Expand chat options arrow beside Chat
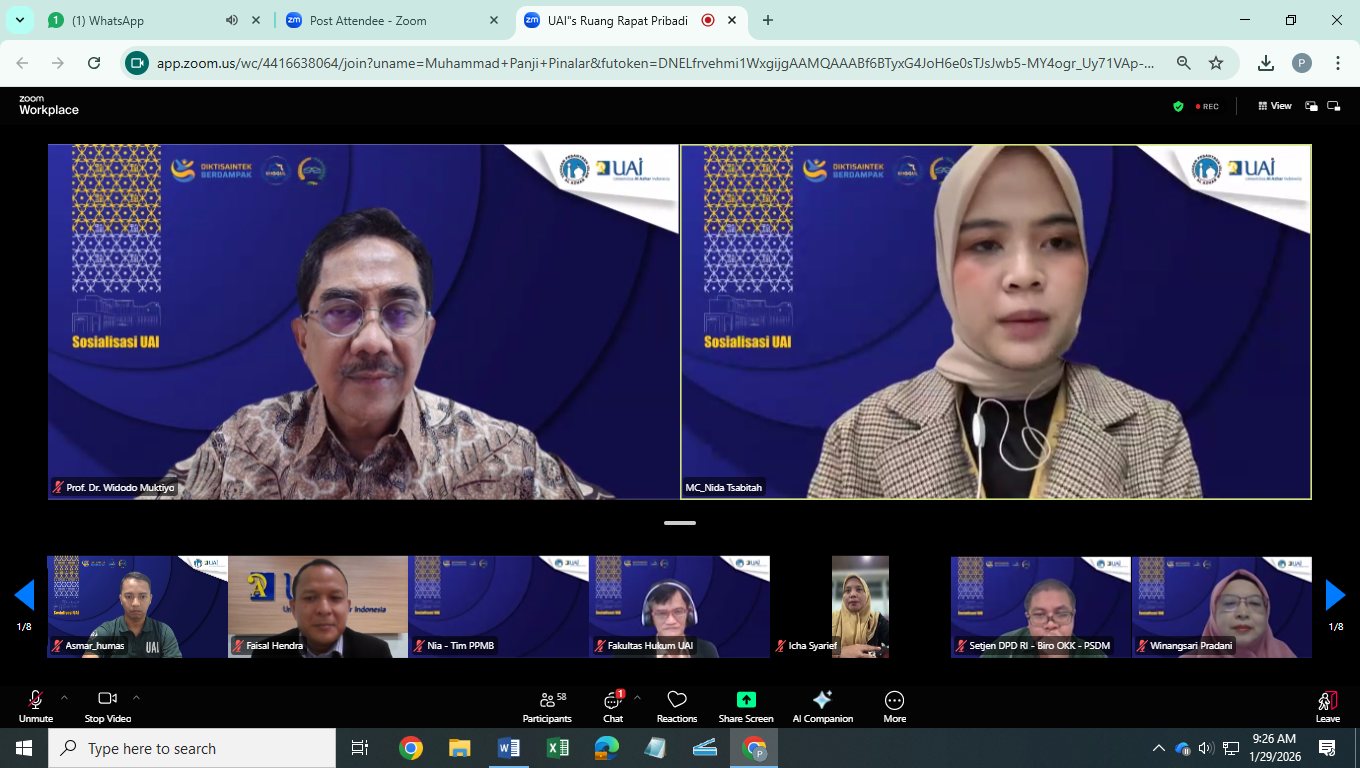Image resolution: width=1360 pixels, height=768 pixels. (637, 697)
